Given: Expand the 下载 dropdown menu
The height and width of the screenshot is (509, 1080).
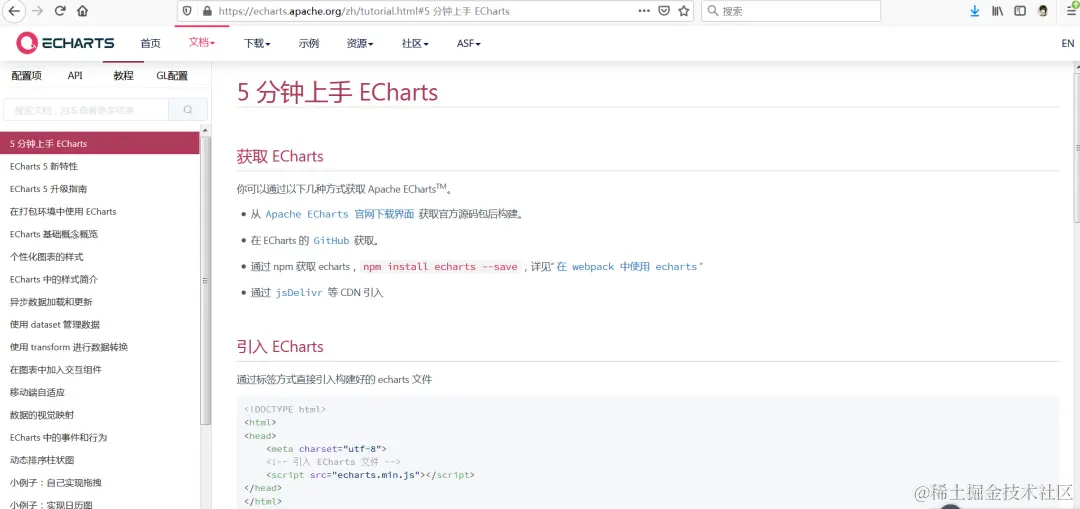Looking at the screenshot, I should [x=257, y=43].
